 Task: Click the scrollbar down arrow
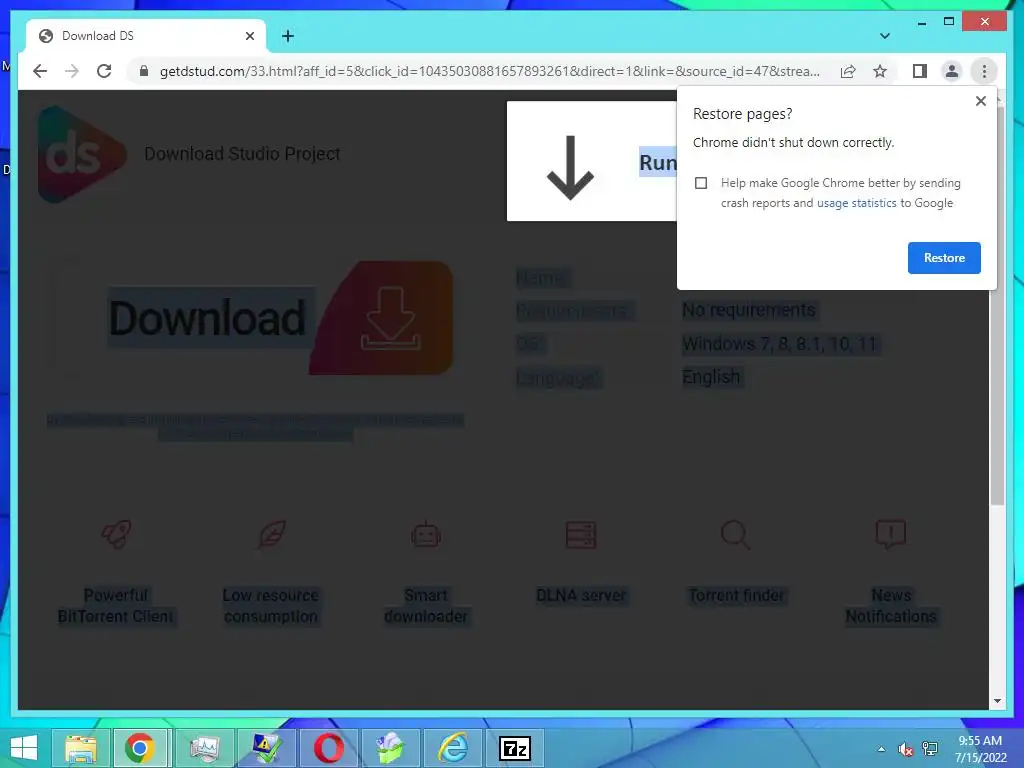click(x=997, y=701)
